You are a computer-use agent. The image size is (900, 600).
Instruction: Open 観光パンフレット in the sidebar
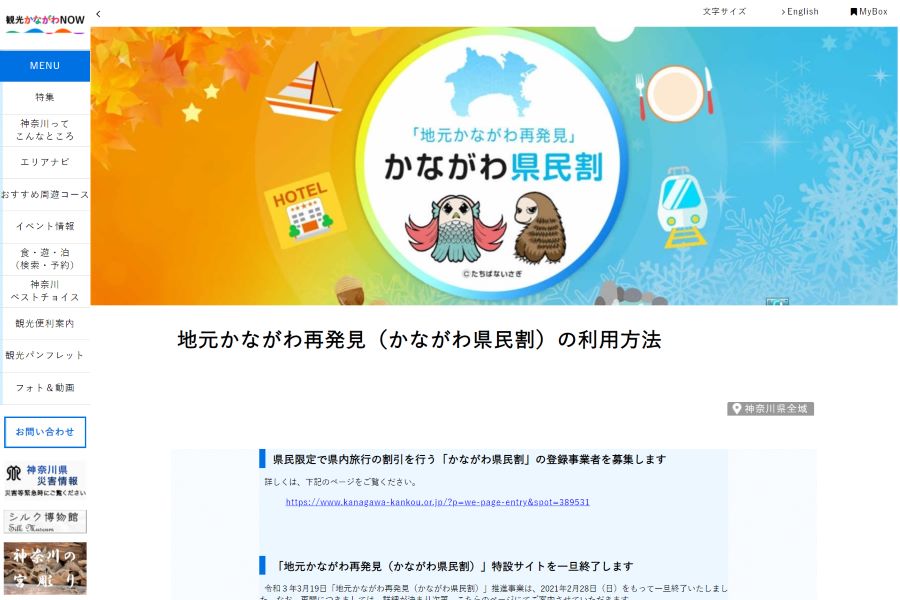pos(45,355)
